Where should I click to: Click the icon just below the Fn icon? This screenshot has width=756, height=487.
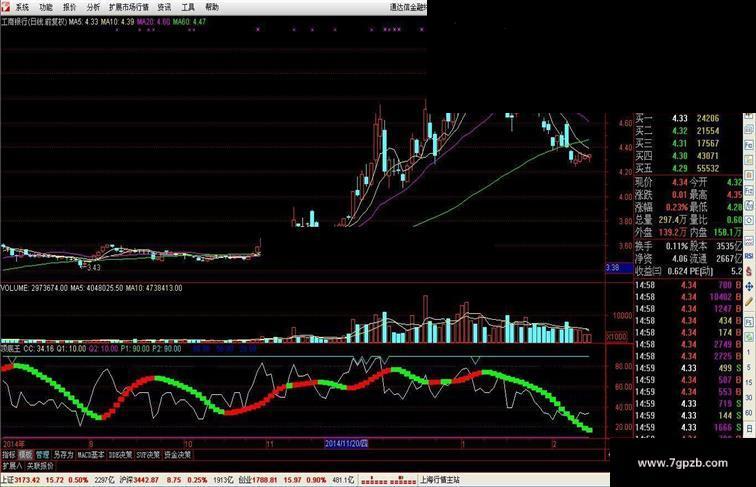749,205
